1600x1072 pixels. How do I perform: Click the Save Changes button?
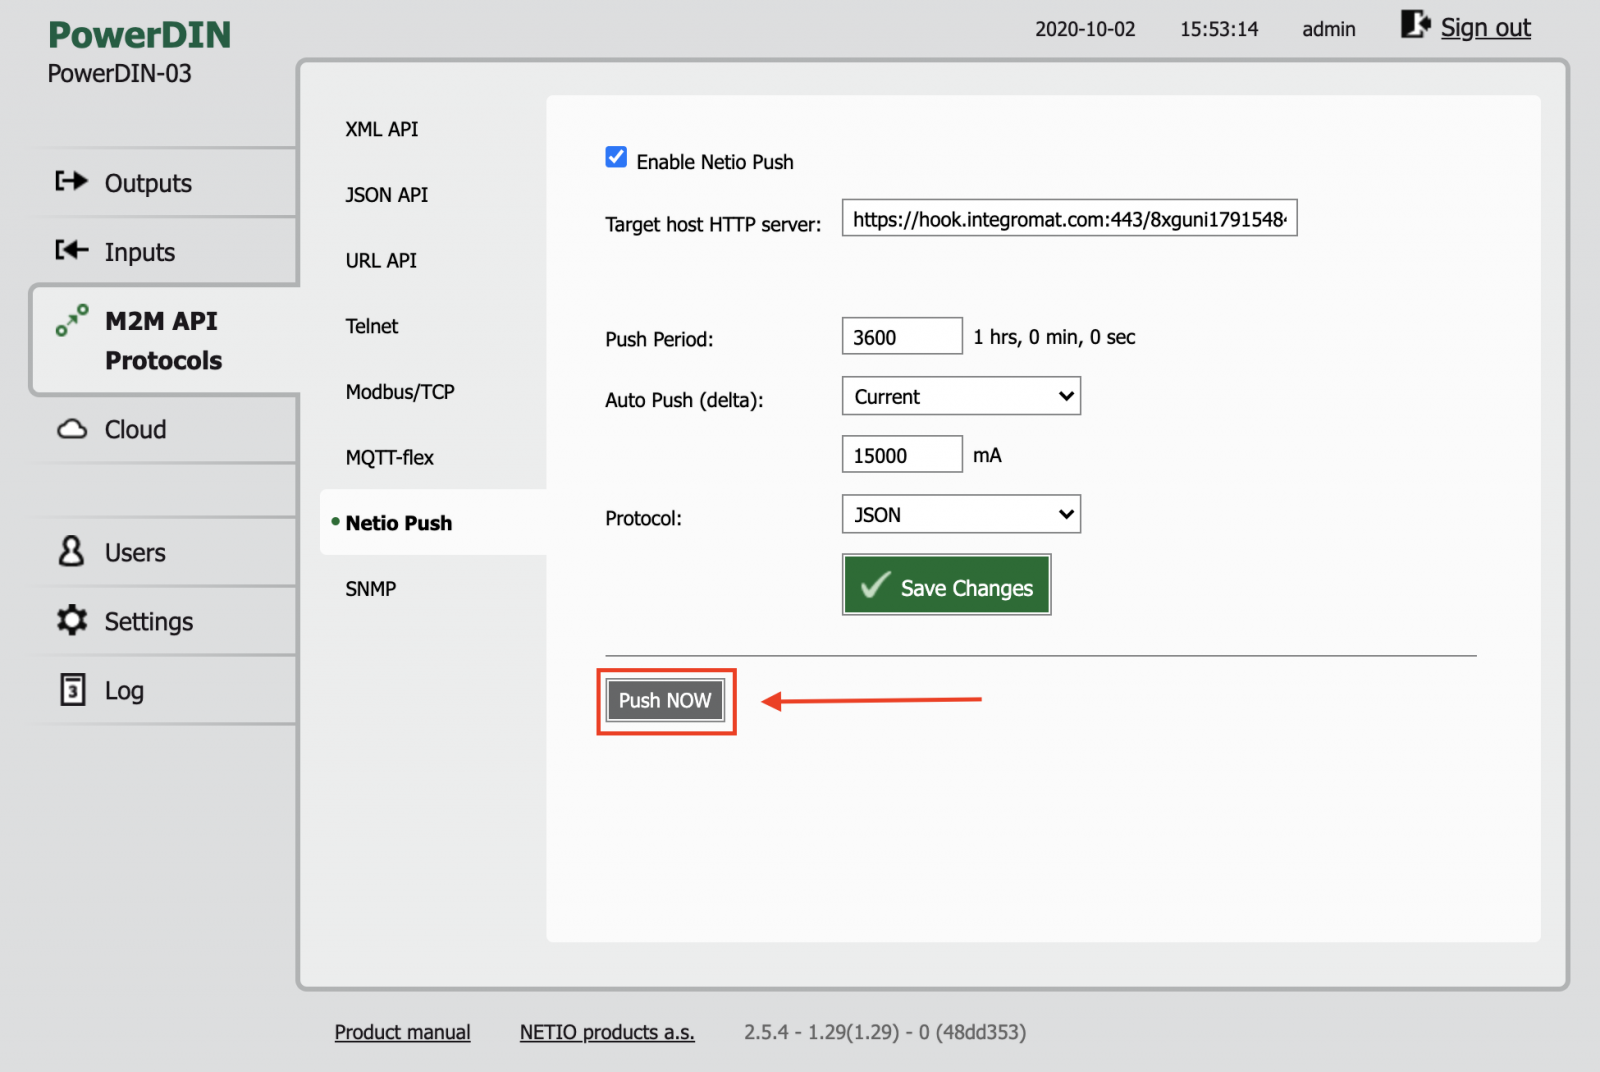click(946, 585)
